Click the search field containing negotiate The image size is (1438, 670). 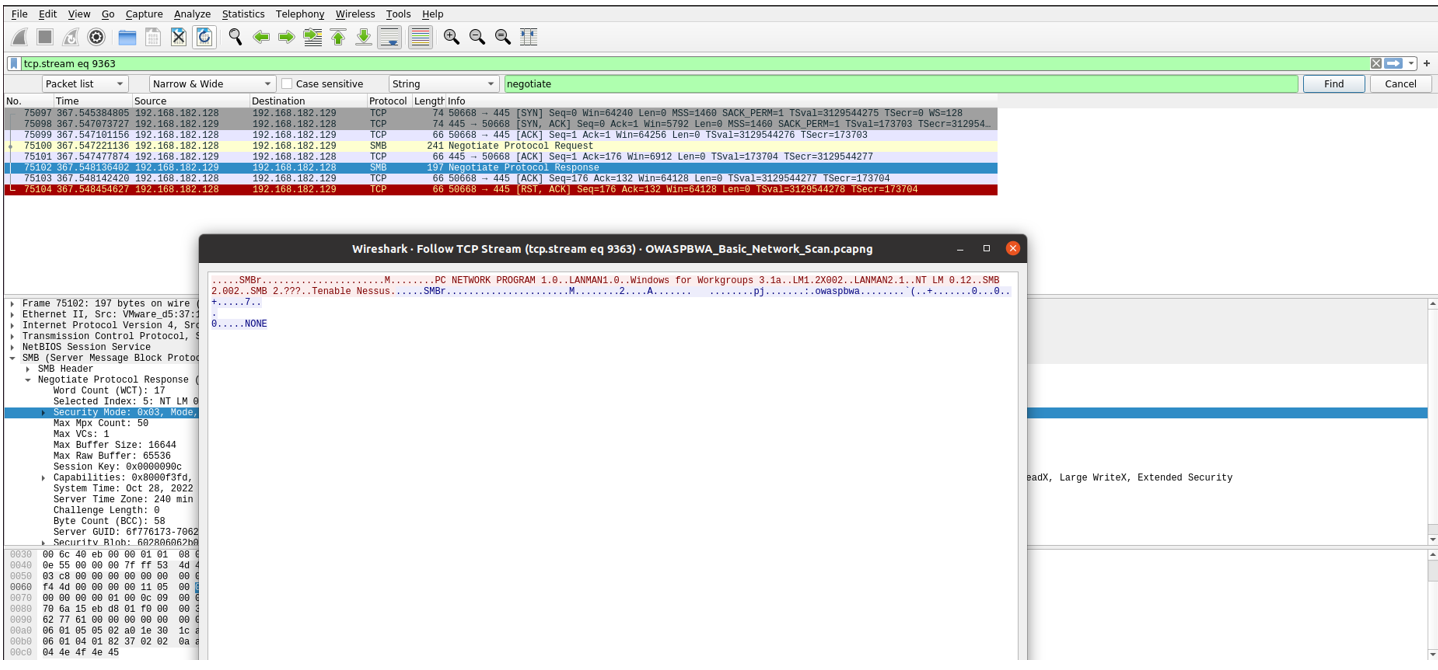[901, 84]
